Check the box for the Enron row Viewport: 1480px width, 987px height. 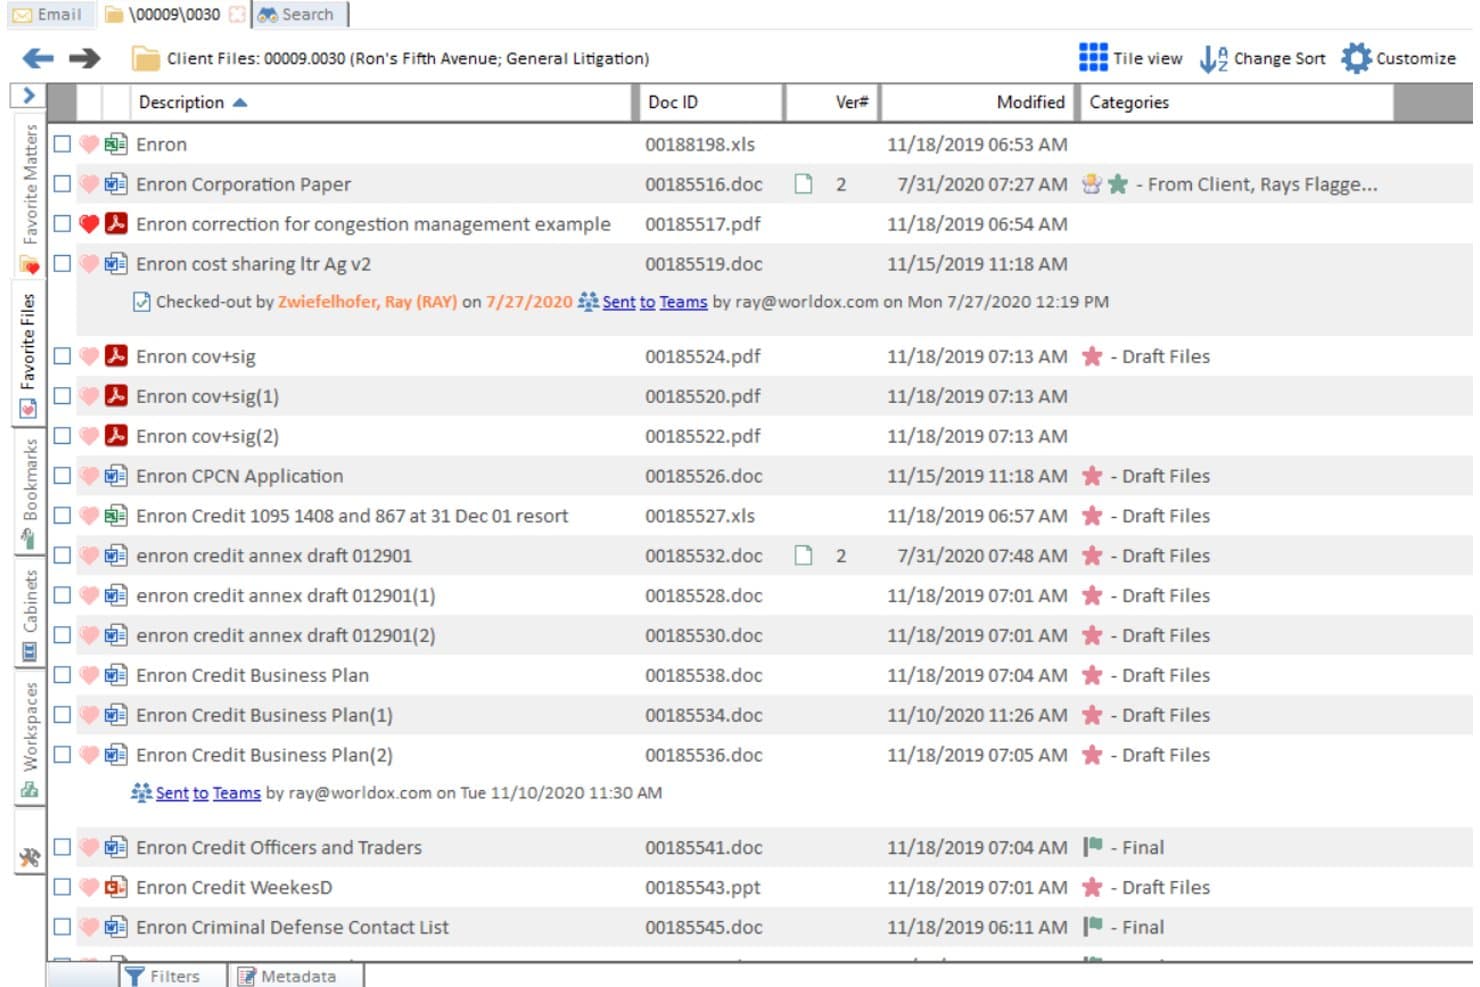coord(62,144)
